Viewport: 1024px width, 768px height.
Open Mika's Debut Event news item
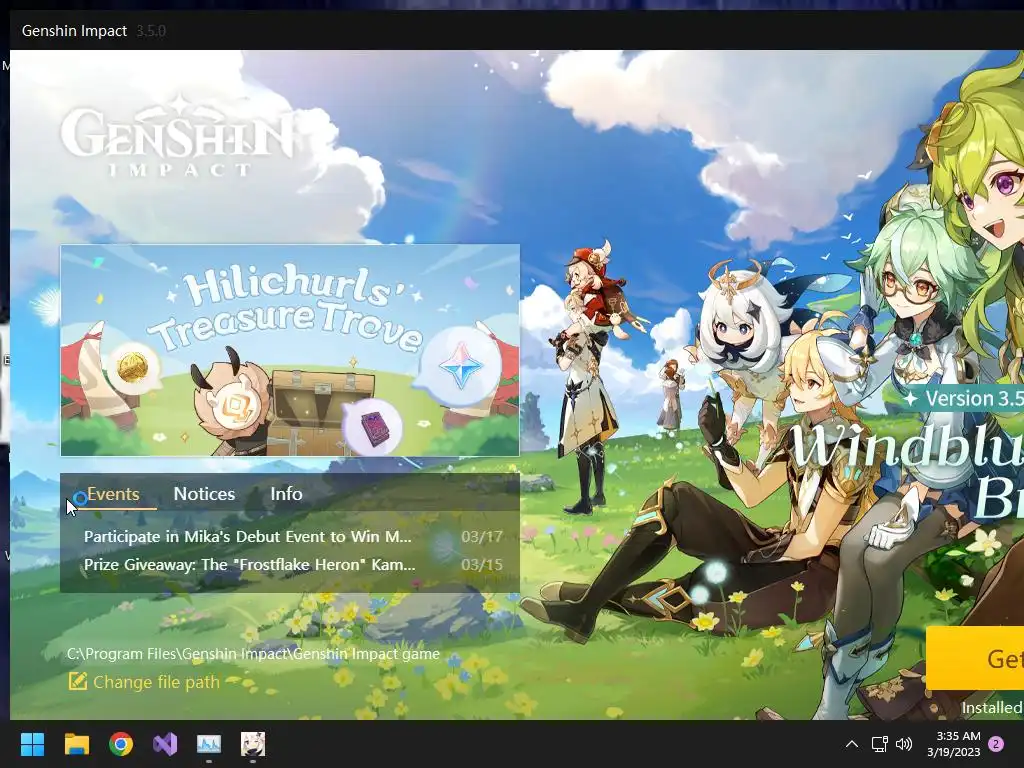[x=248, y=537]
